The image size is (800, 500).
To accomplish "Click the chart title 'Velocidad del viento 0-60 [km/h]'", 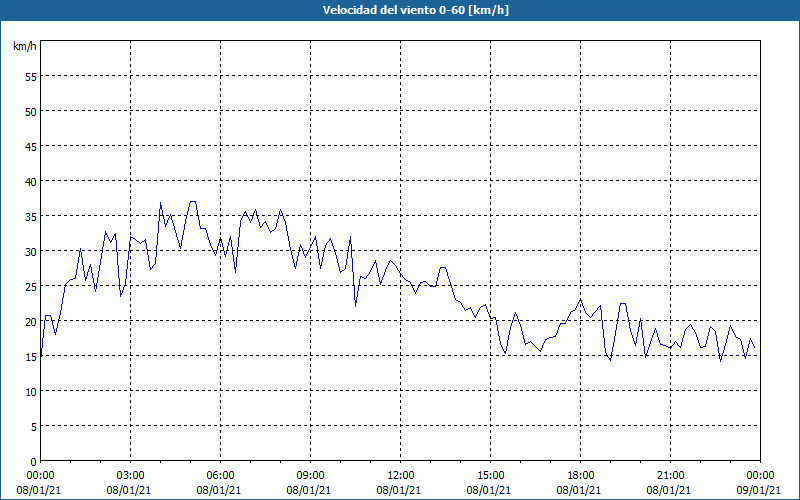I will [x=416, y=10].
